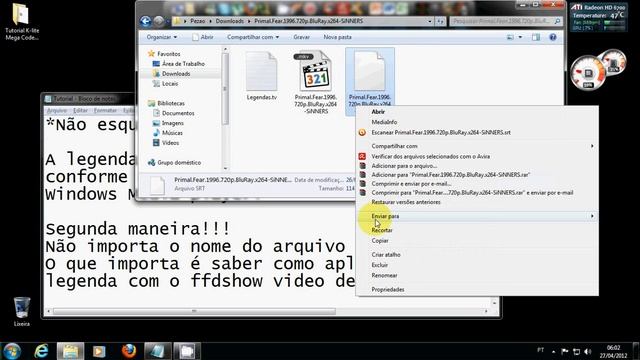Viewport: 640px width, 360px height.
Task: Open the Recycle Bin Lixeira icon
Action: [22, 311]
